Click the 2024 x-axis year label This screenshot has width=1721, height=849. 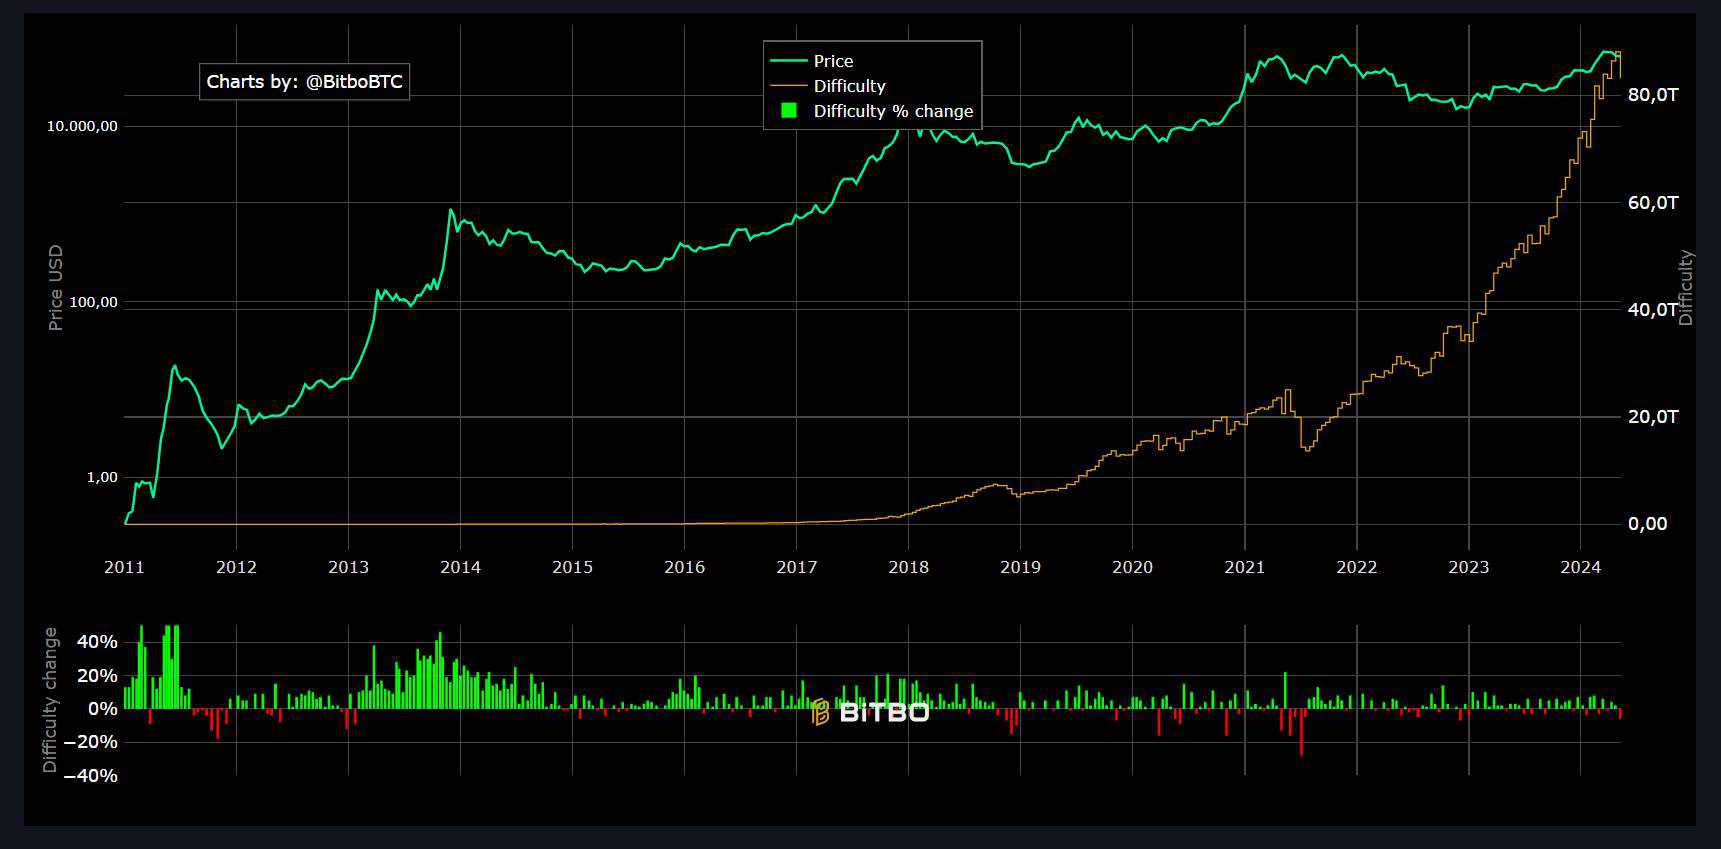[1580, 568]
